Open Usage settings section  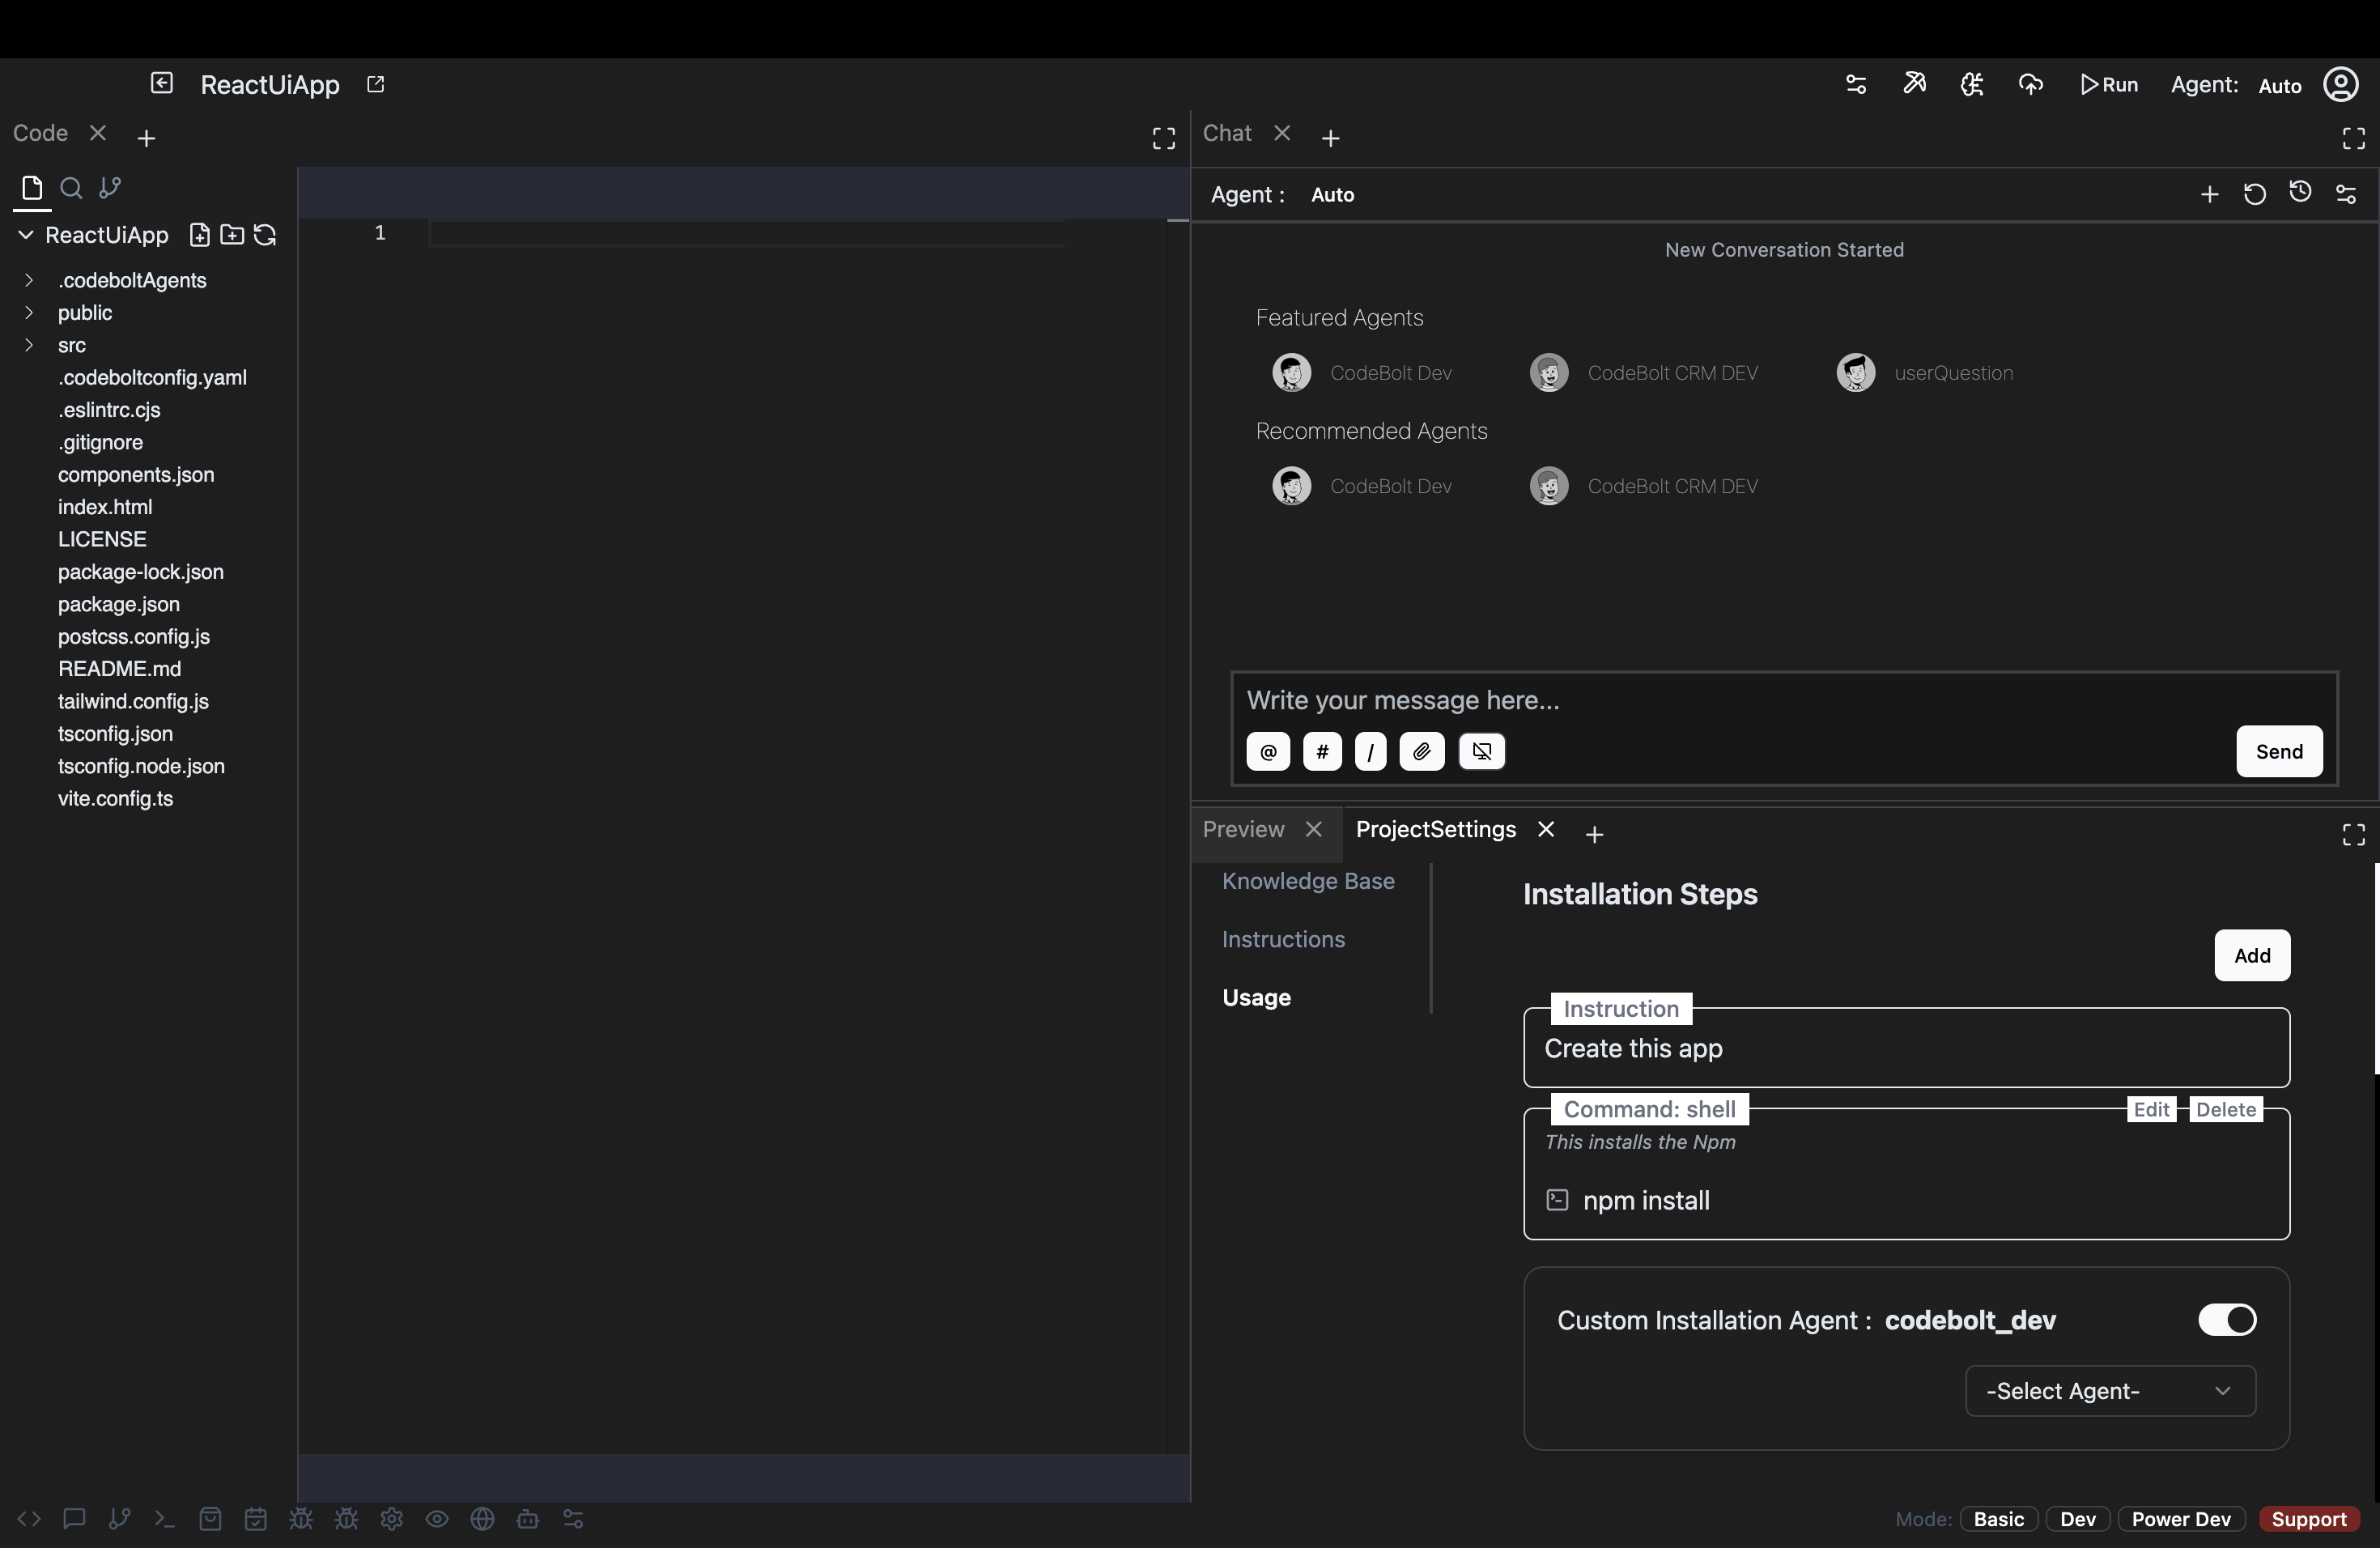(1256, 997)
